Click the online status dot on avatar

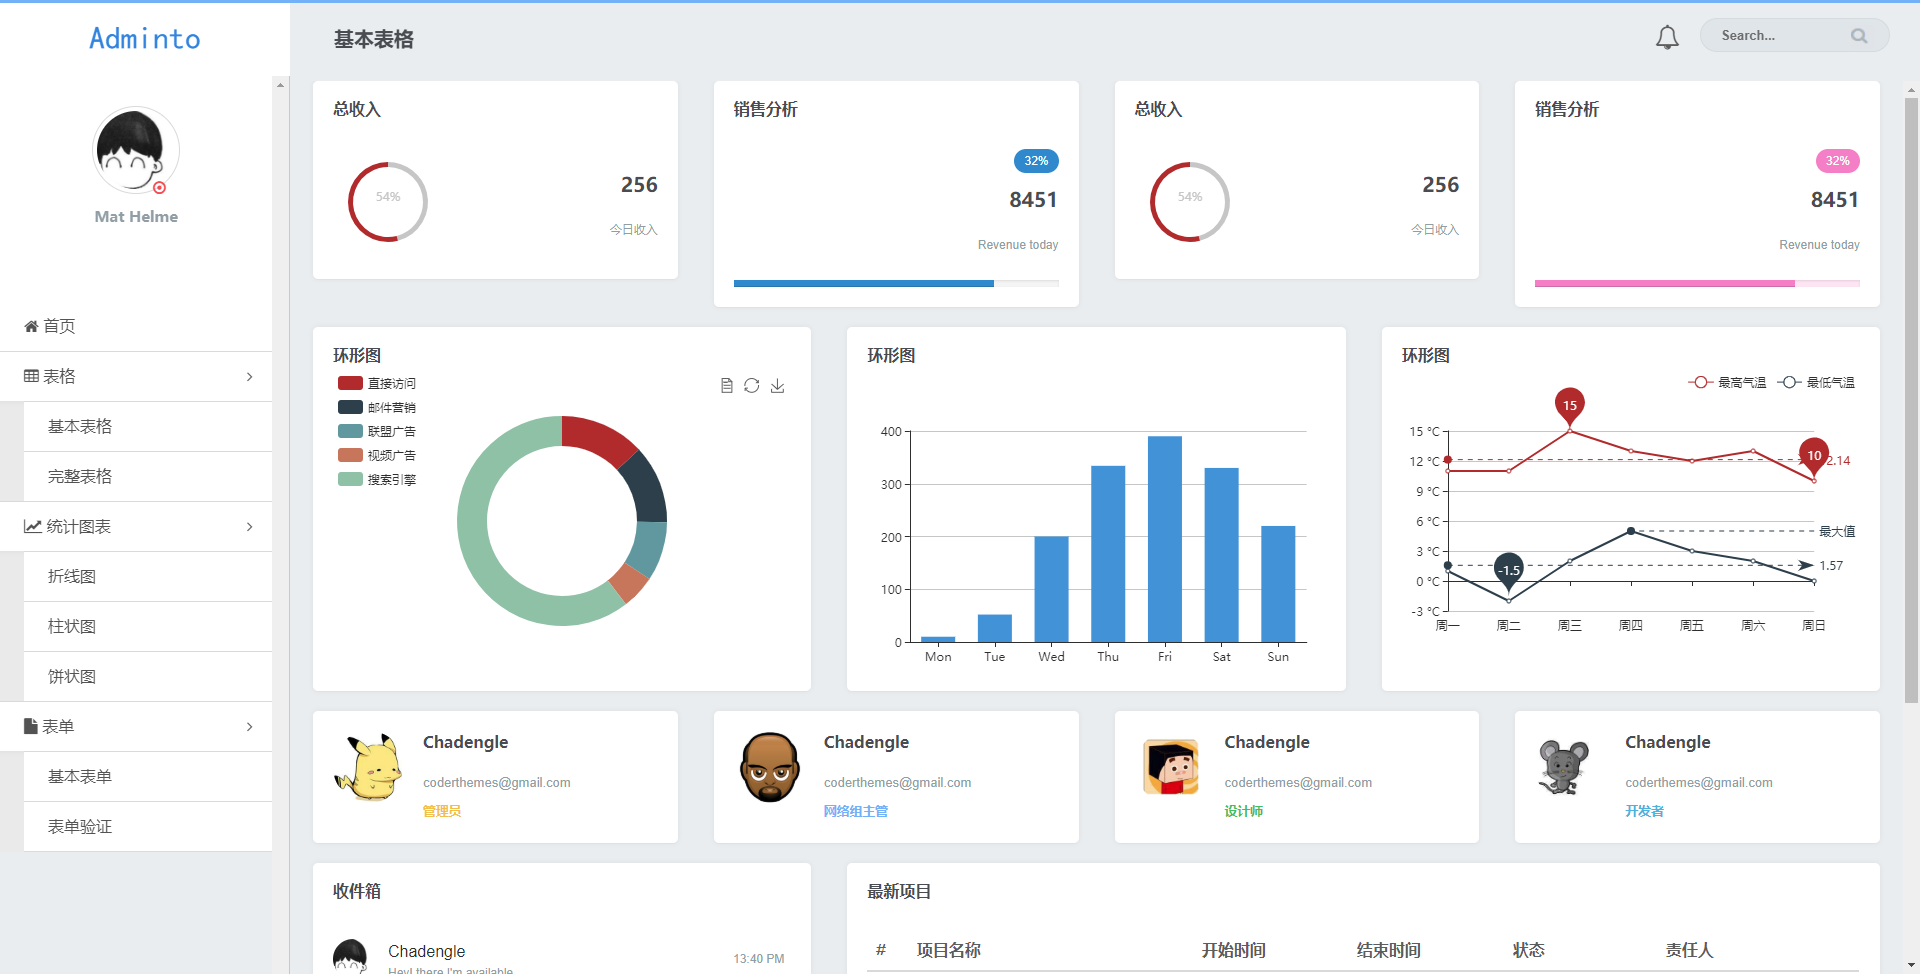[159, 187]
